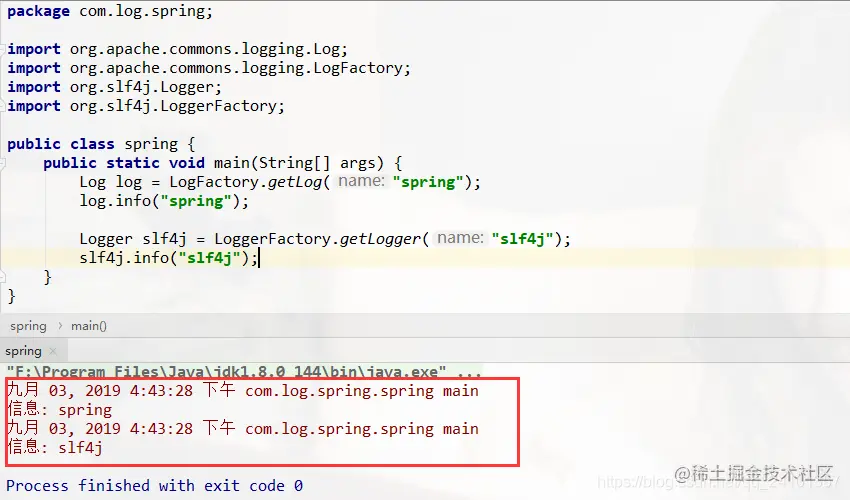Image resolution: width=850 pixels, height=500 pixels.
Task: Click the import org.apache.commons.logging.Log line
Action: pyautogui.click(x=177, y=49)
